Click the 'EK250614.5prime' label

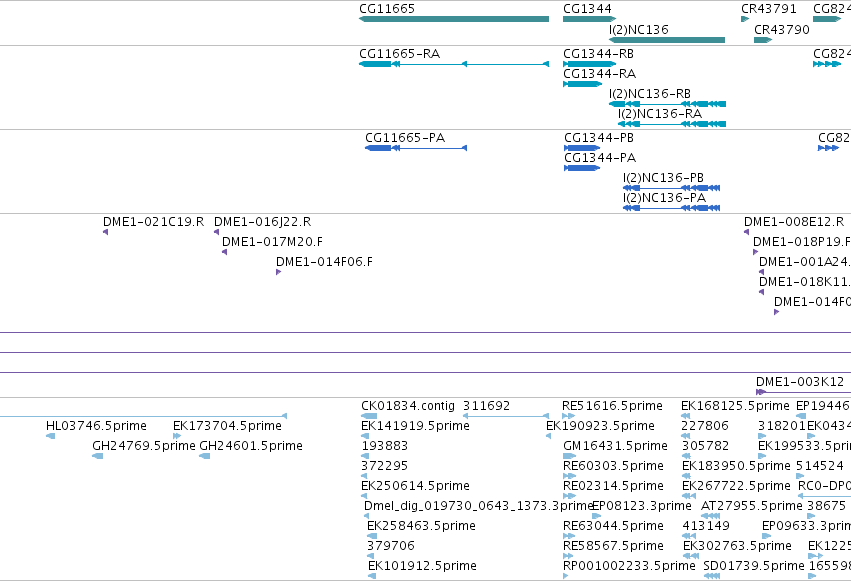tap(415, 486)
